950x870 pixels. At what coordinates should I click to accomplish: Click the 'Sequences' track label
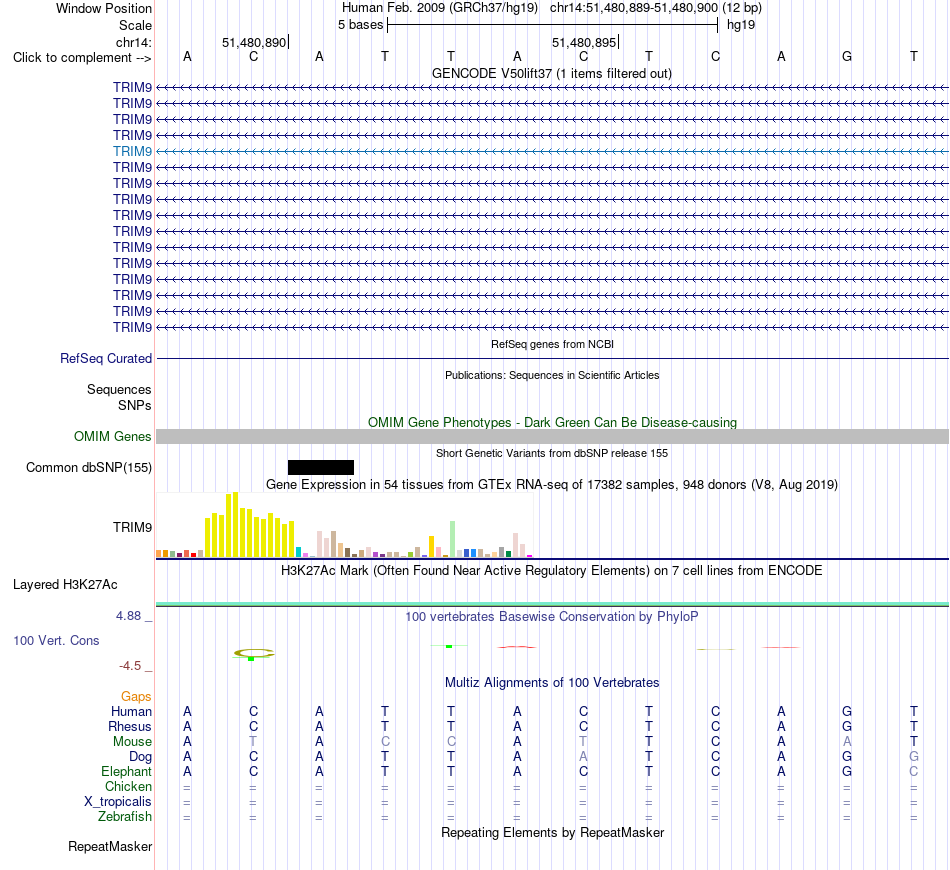(x=119, y=390)
